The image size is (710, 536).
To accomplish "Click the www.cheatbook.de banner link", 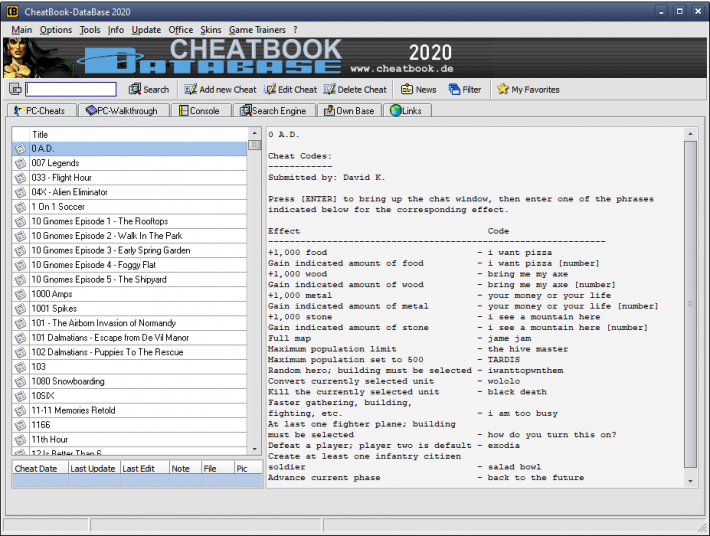I will pos(402,69).
